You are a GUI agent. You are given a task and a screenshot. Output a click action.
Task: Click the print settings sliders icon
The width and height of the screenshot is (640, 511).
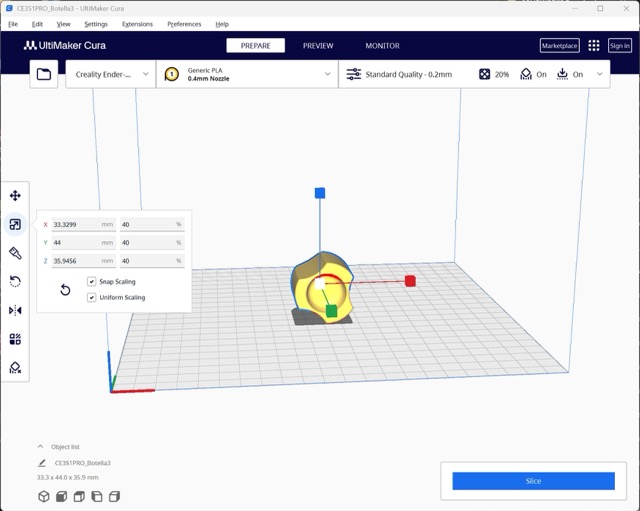coord(353,74)
